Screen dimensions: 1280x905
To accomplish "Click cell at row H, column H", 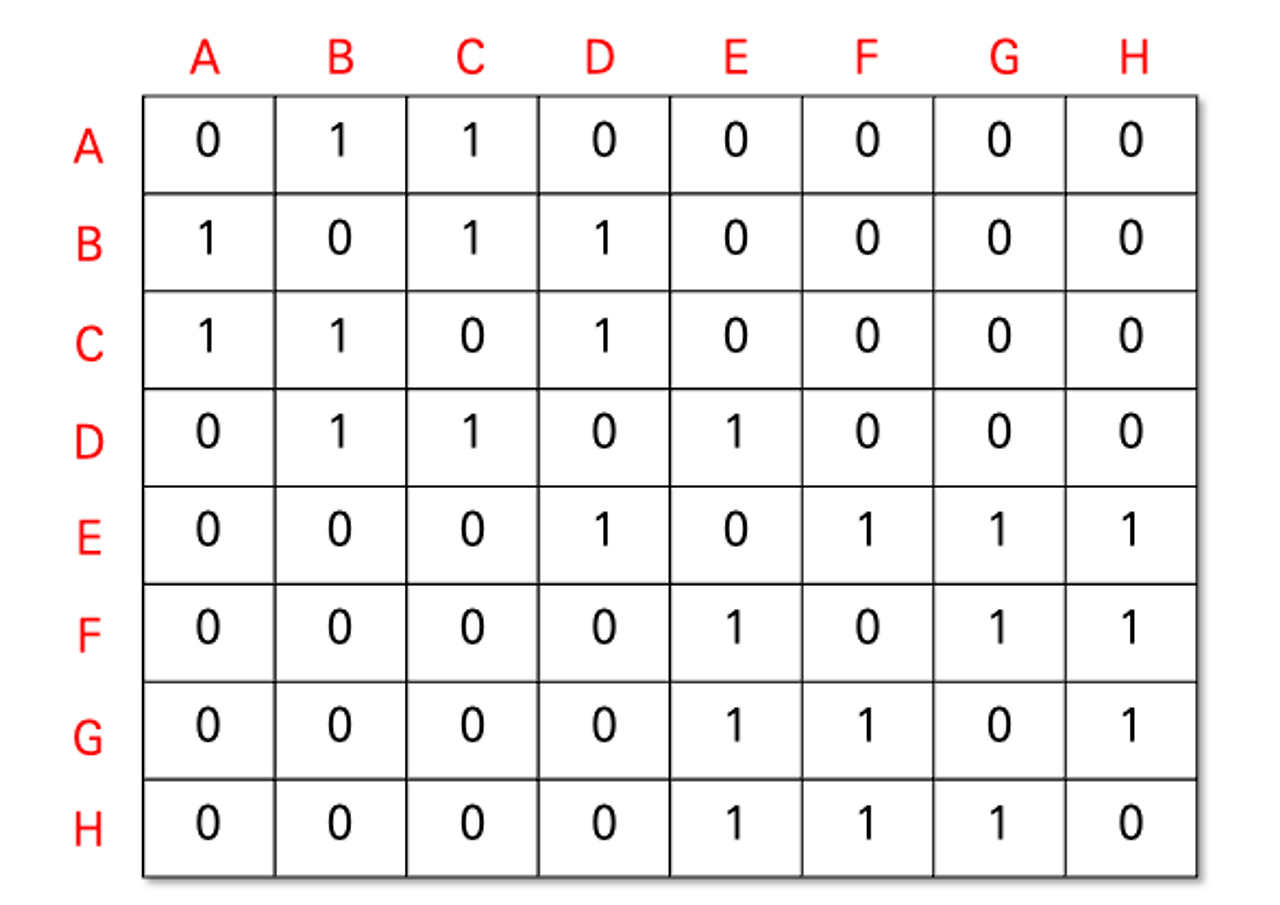I will (1131, 829).
